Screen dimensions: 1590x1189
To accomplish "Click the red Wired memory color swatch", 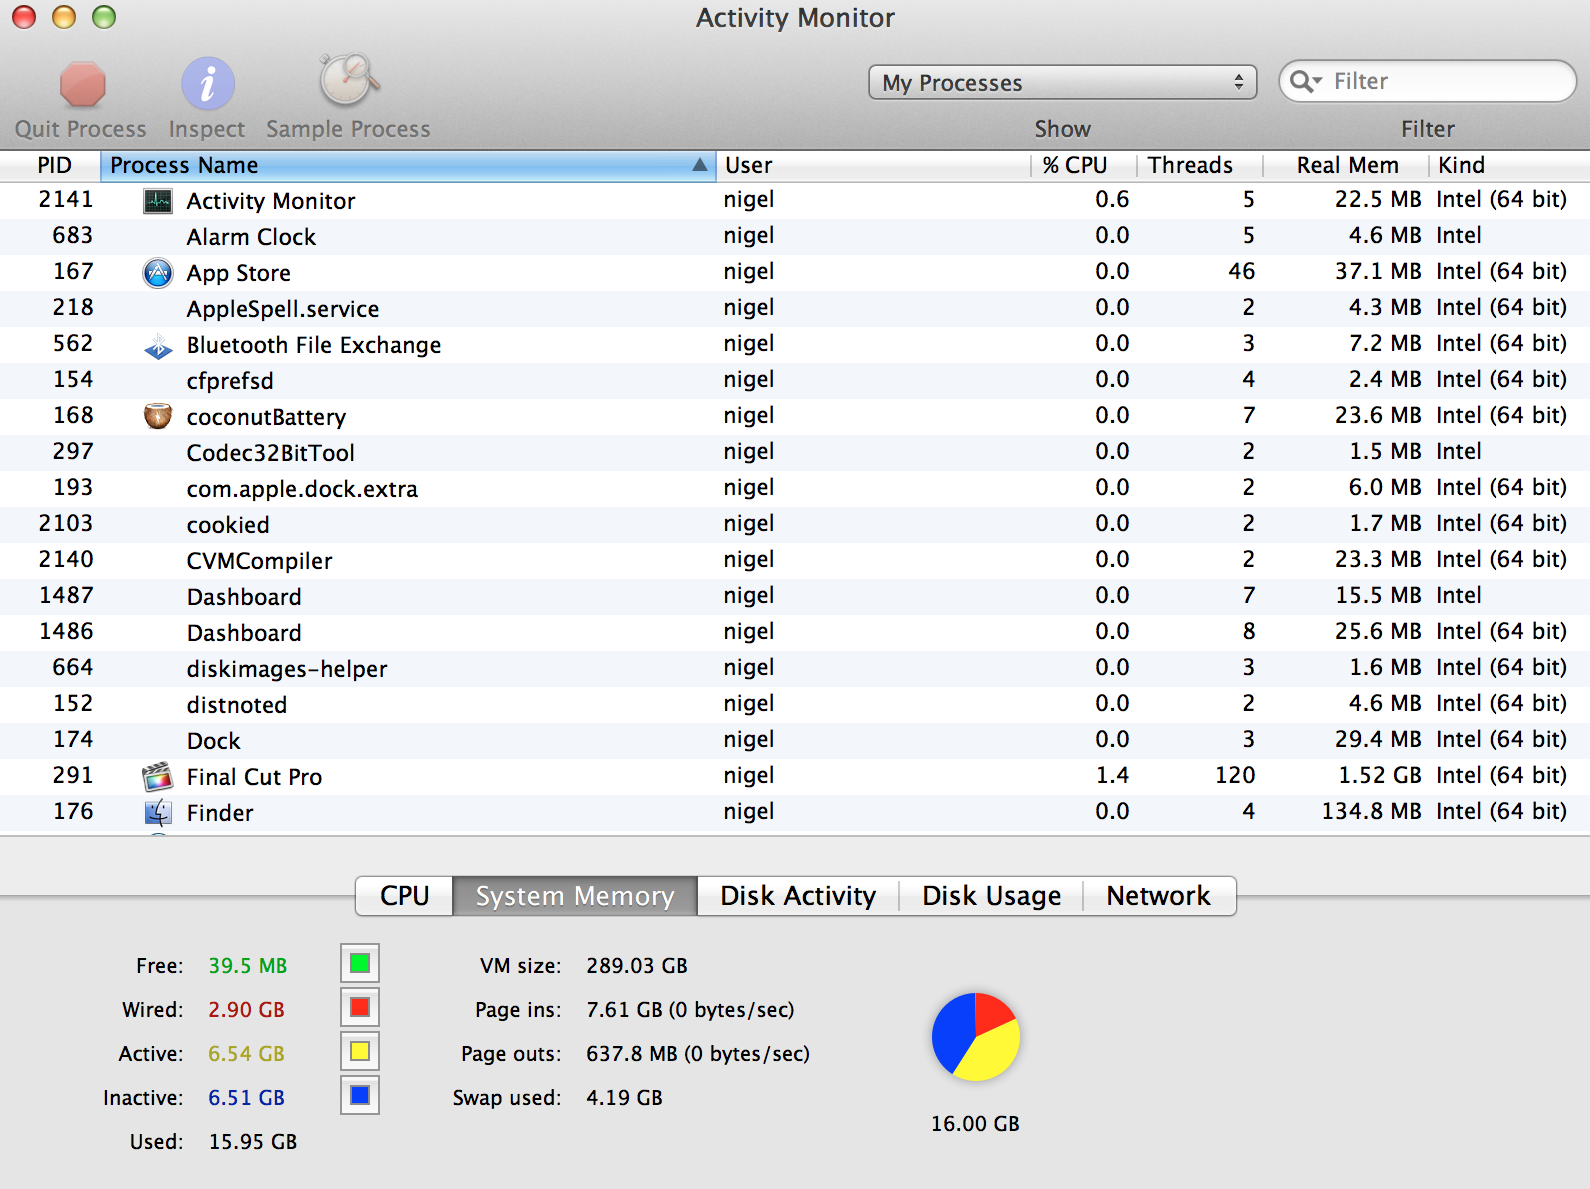I will (360, 1008).
